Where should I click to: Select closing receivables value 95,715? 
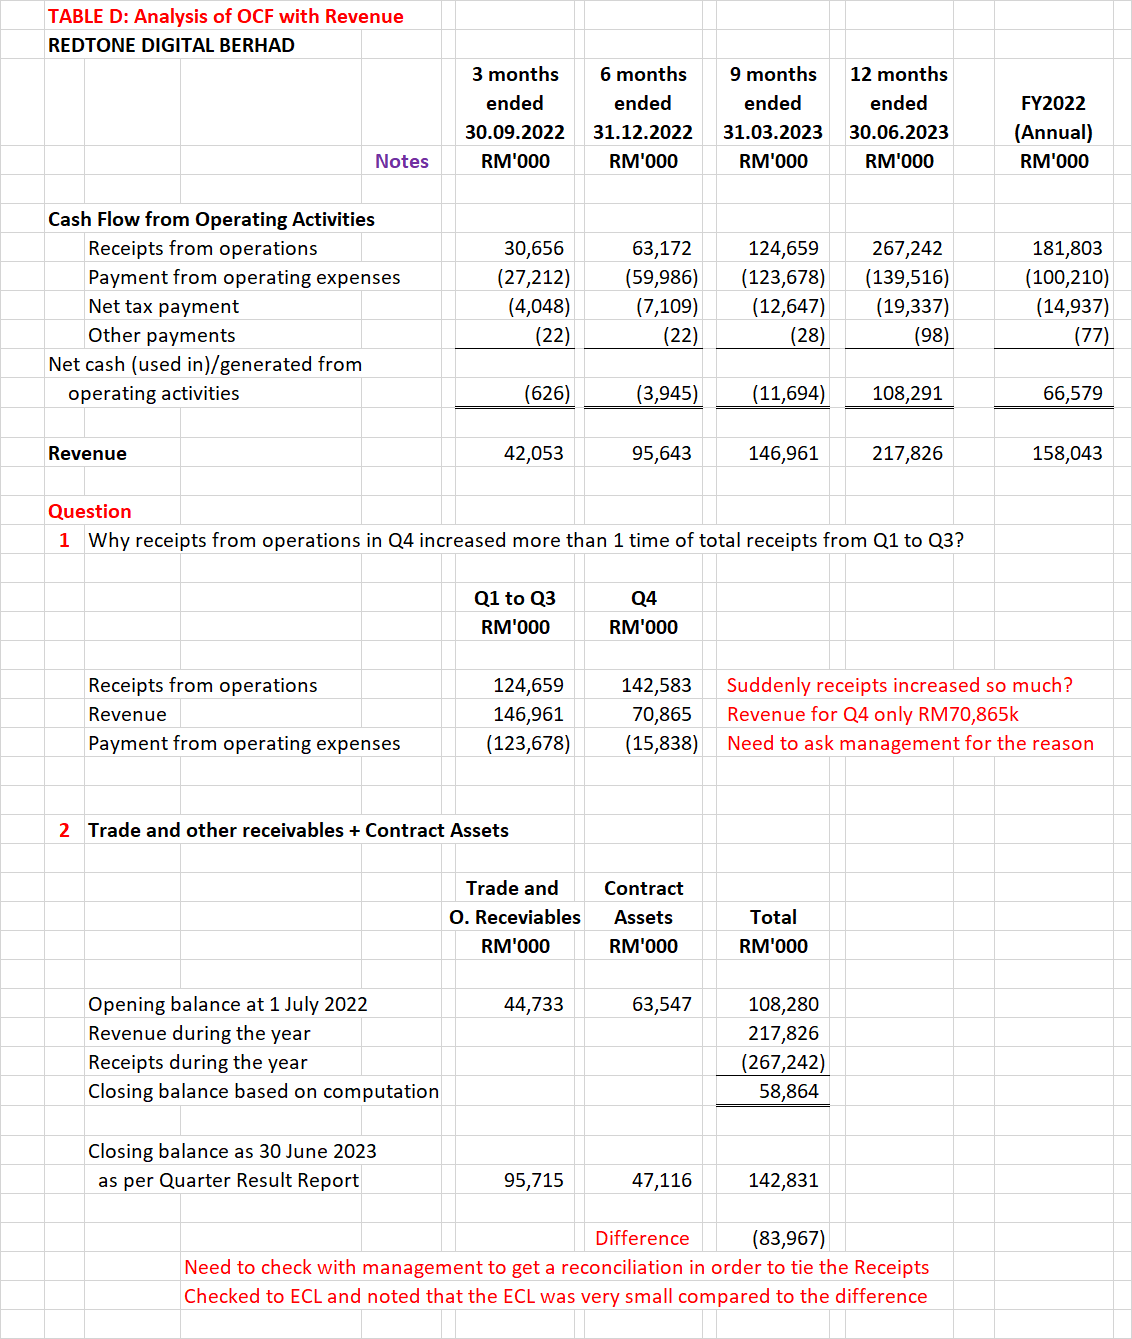pos(534,1180)
